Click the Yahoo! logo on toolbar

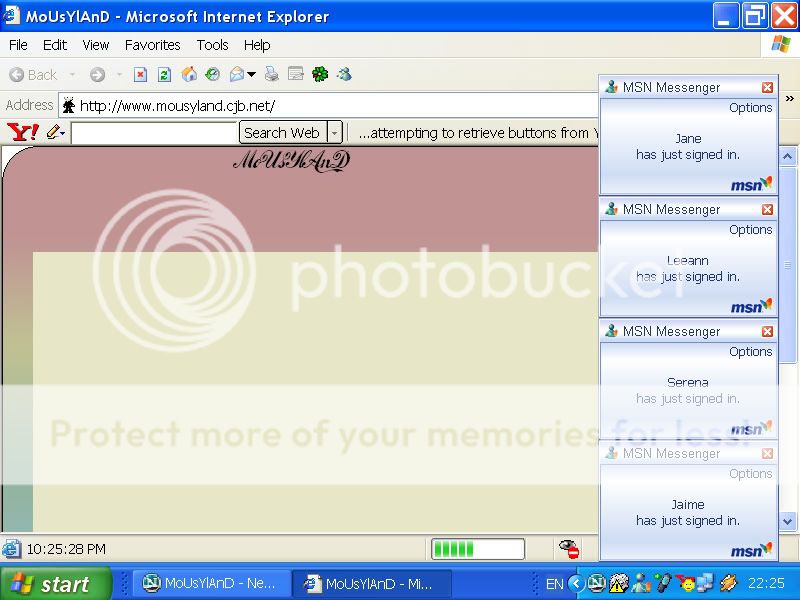point(22,132)
